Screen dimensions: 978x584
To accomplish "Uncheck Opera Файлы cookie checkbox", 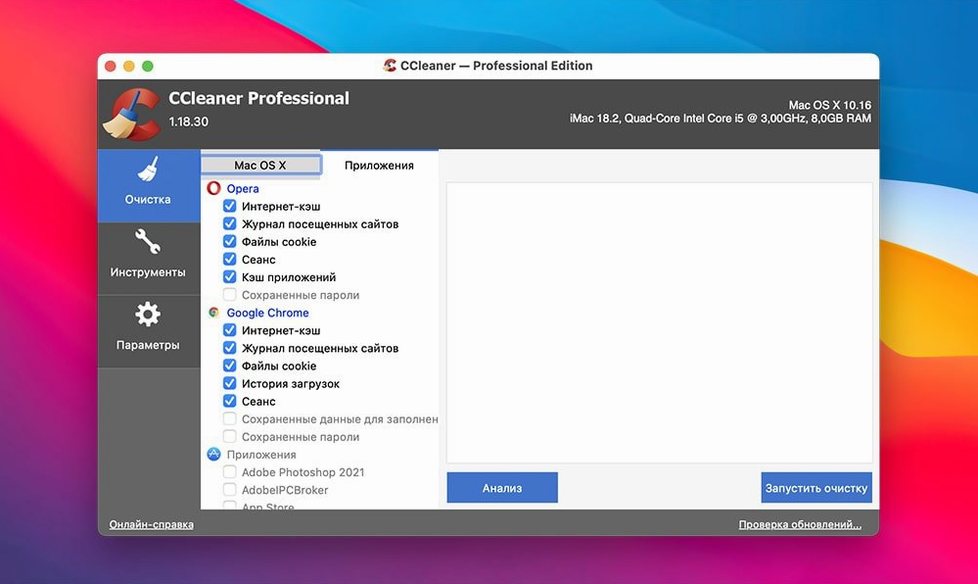I will (x=230, y=241).
